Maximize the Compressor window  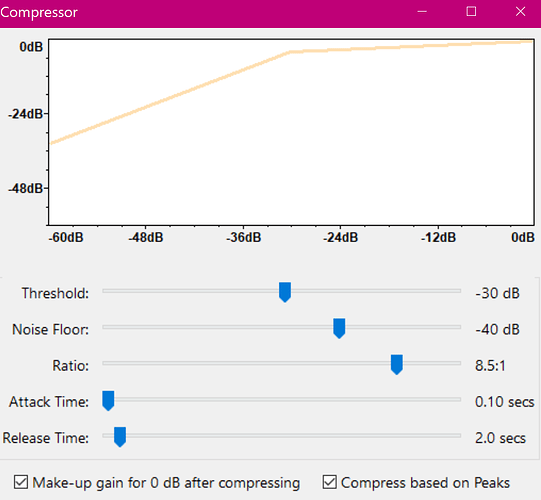(471, 12)
